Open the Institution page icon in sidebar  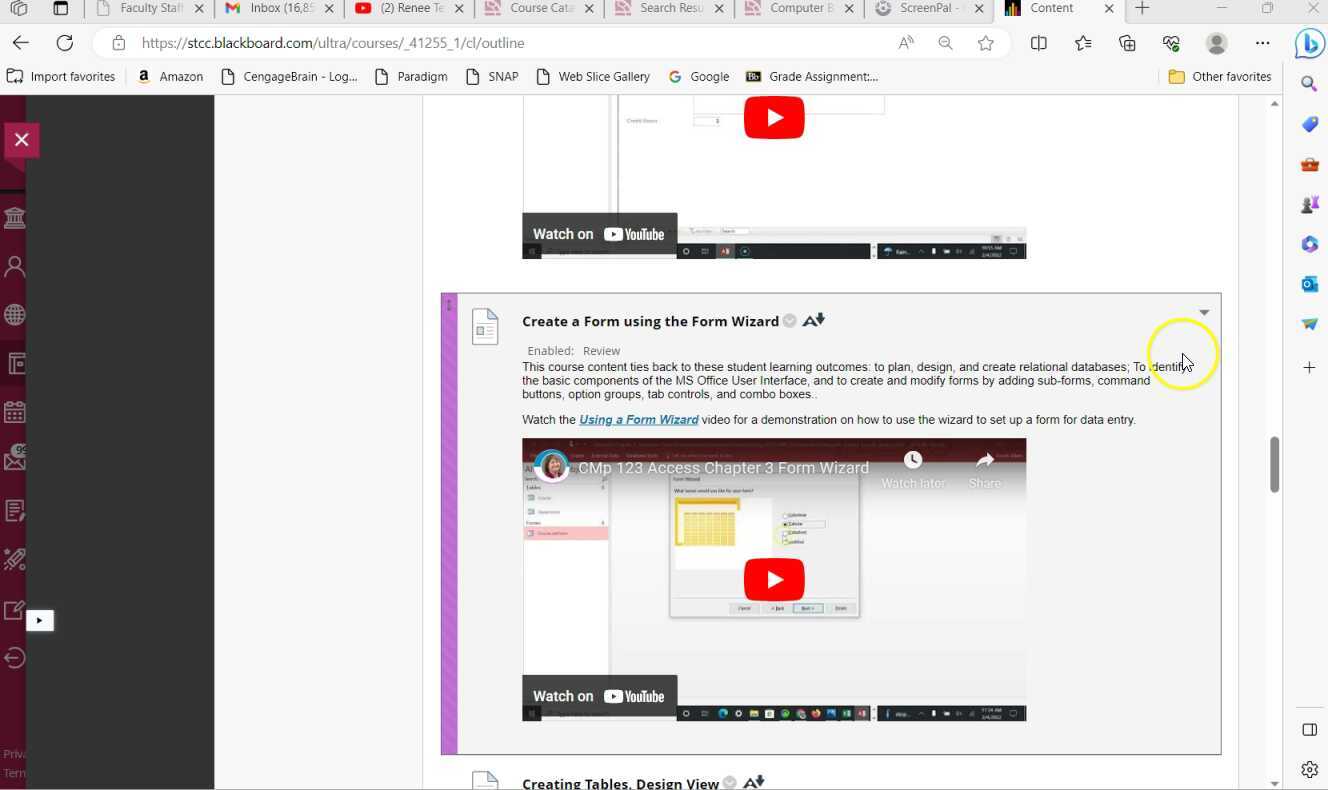click(15, 218)
